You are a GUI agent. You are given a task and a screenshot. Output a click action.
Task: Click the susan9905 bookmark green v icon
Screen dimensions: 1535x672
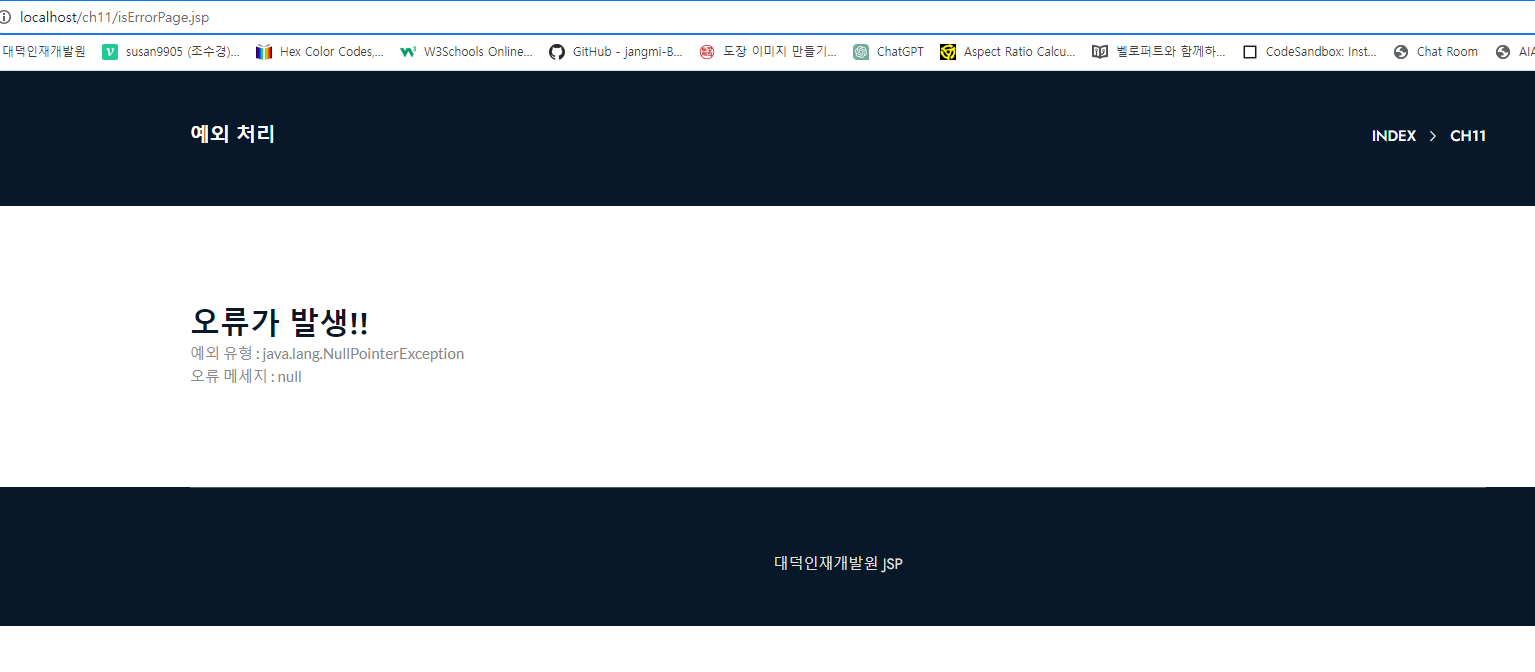(x=110, y=52)
